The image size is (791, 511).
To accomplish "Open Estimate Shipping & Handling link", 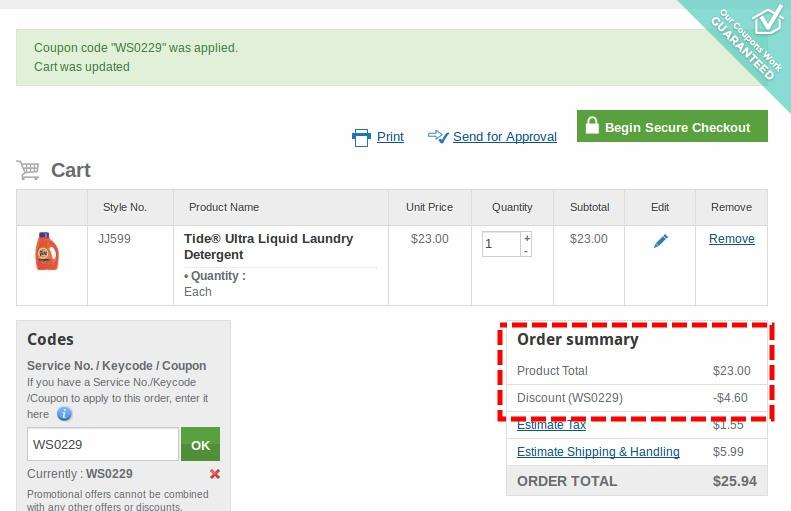I will (x=598, y=452).
